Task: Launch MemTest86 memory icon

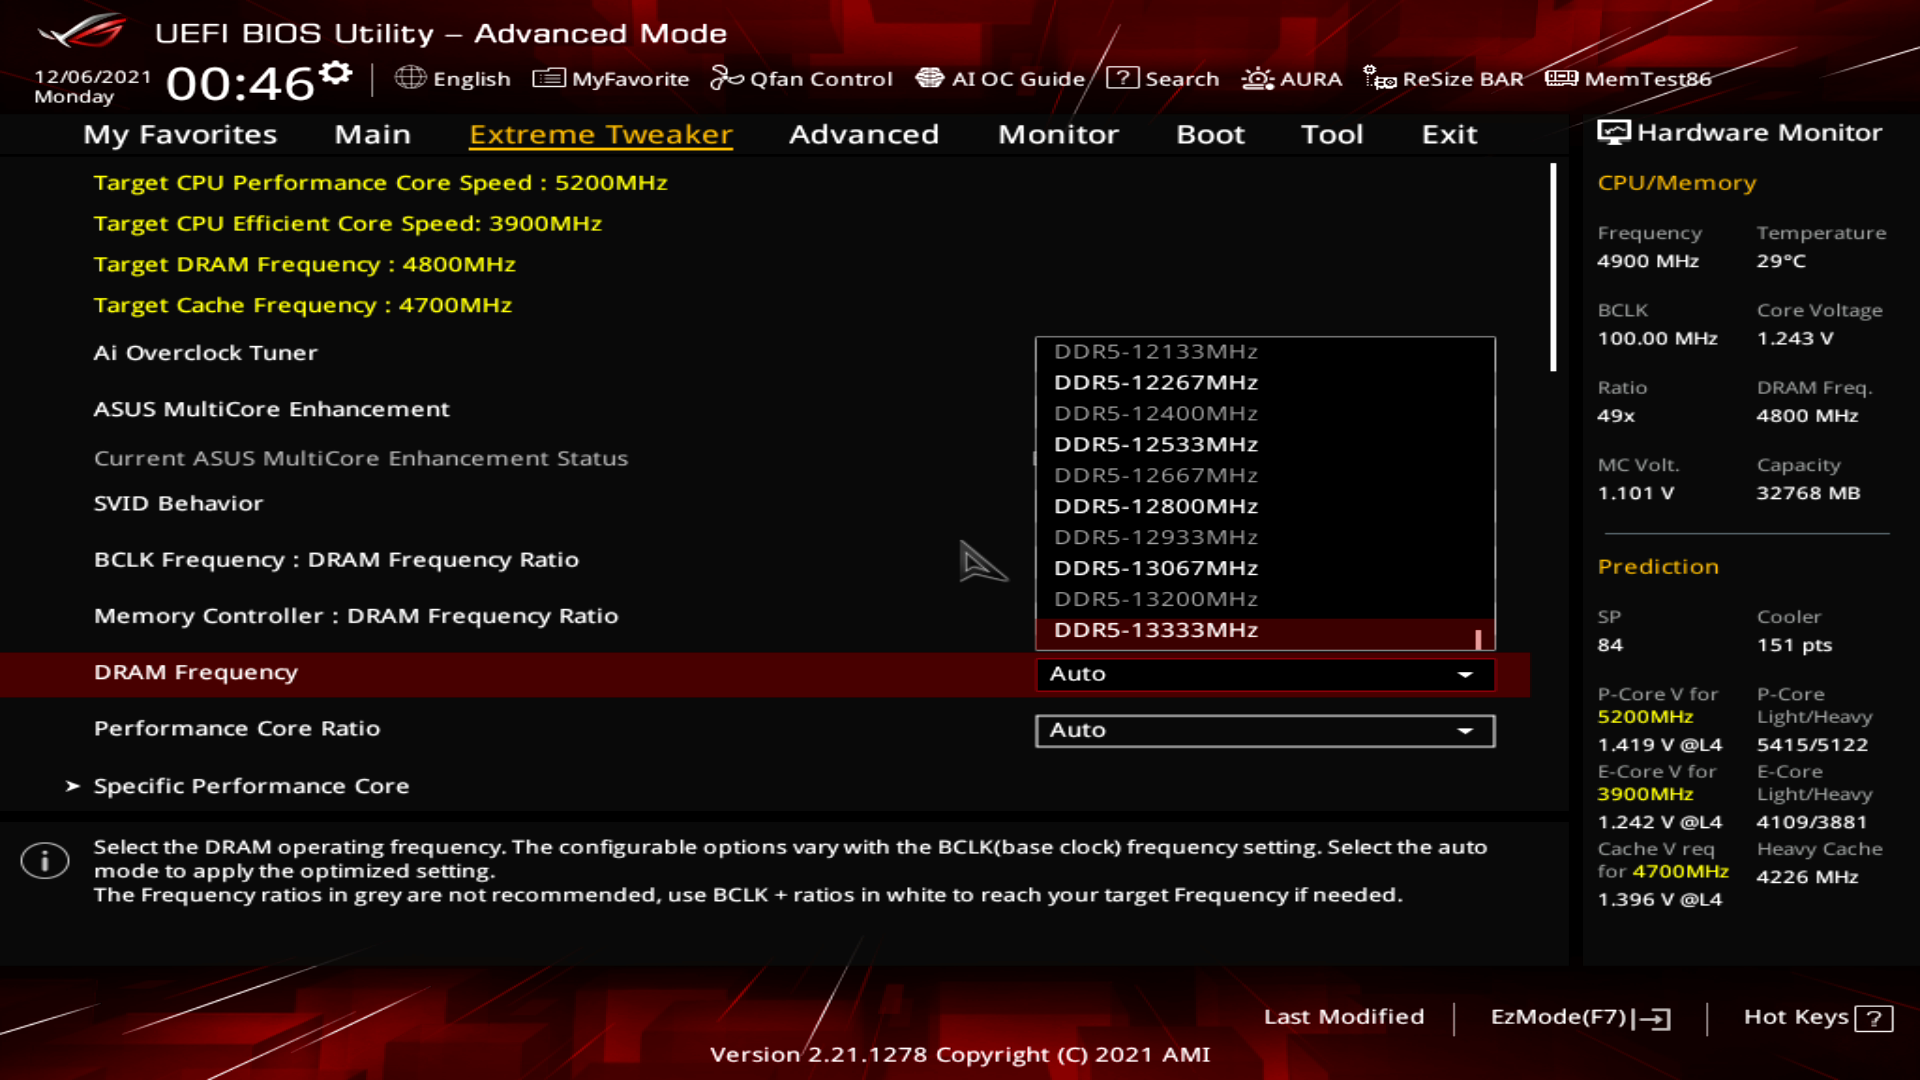Action: click(x=1560, y=78)
